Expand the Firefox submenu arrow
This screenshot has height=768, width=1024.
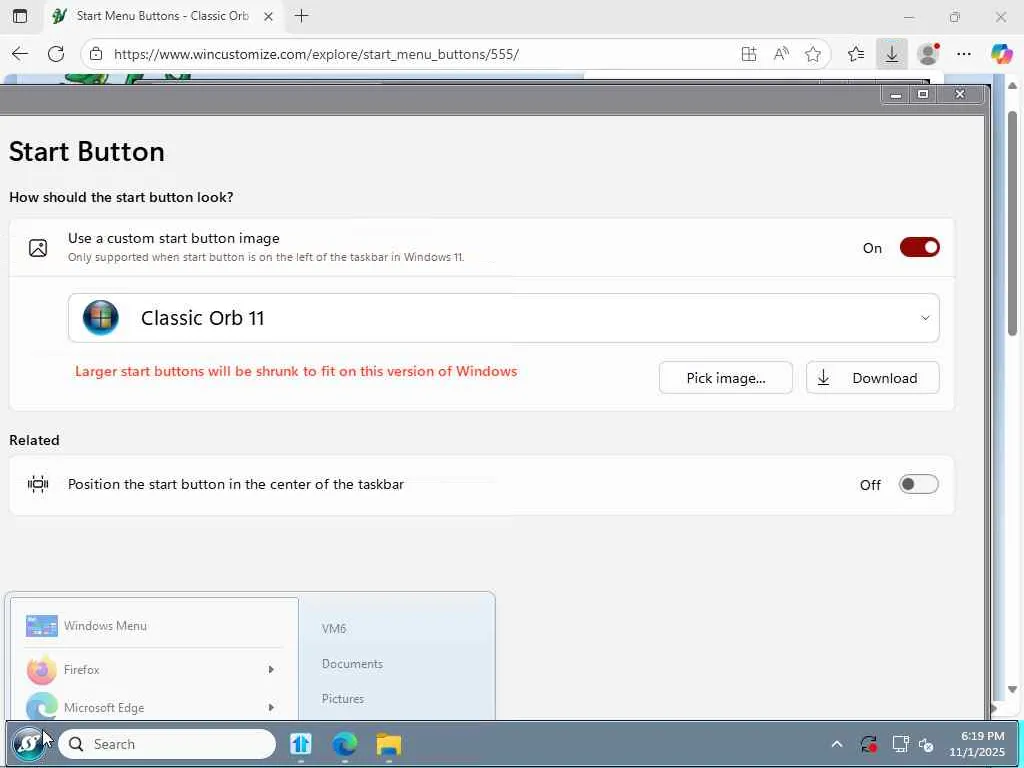[x=271, y=669]
